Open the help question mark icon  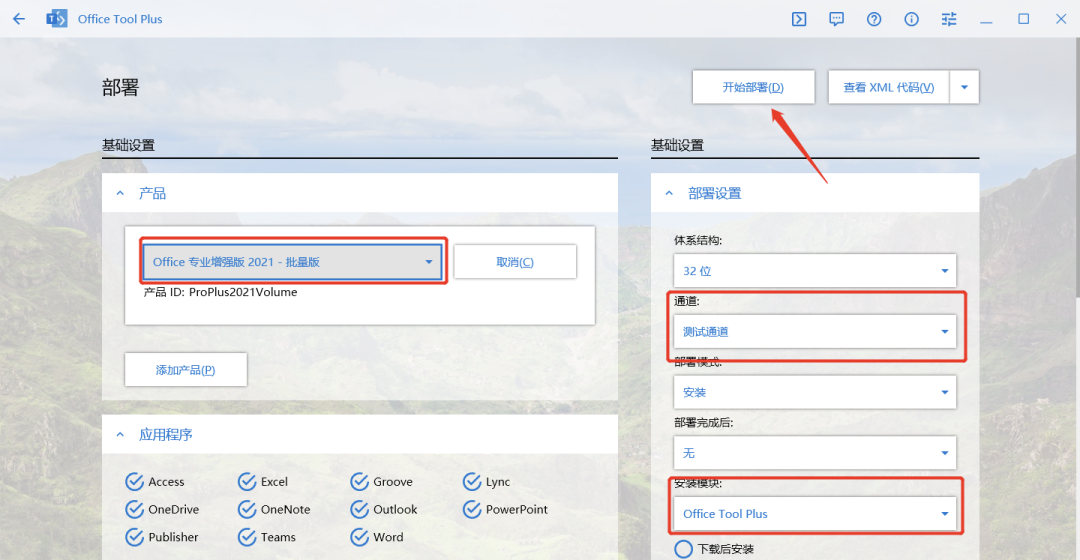click(874, 19)
